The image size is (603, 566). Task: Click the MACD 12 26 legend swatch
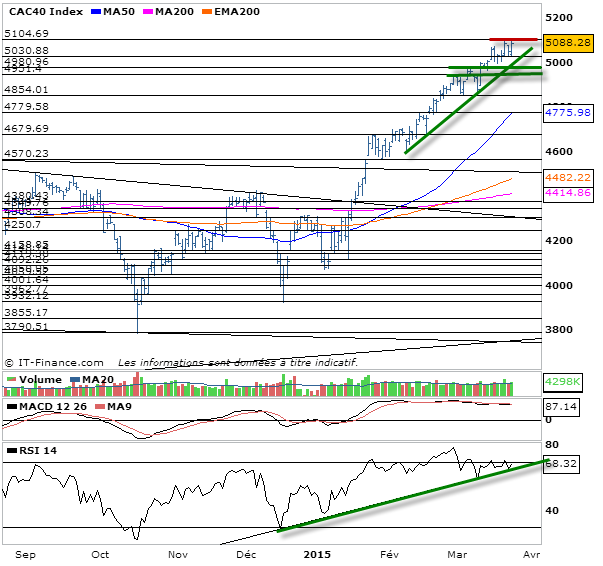12,409
